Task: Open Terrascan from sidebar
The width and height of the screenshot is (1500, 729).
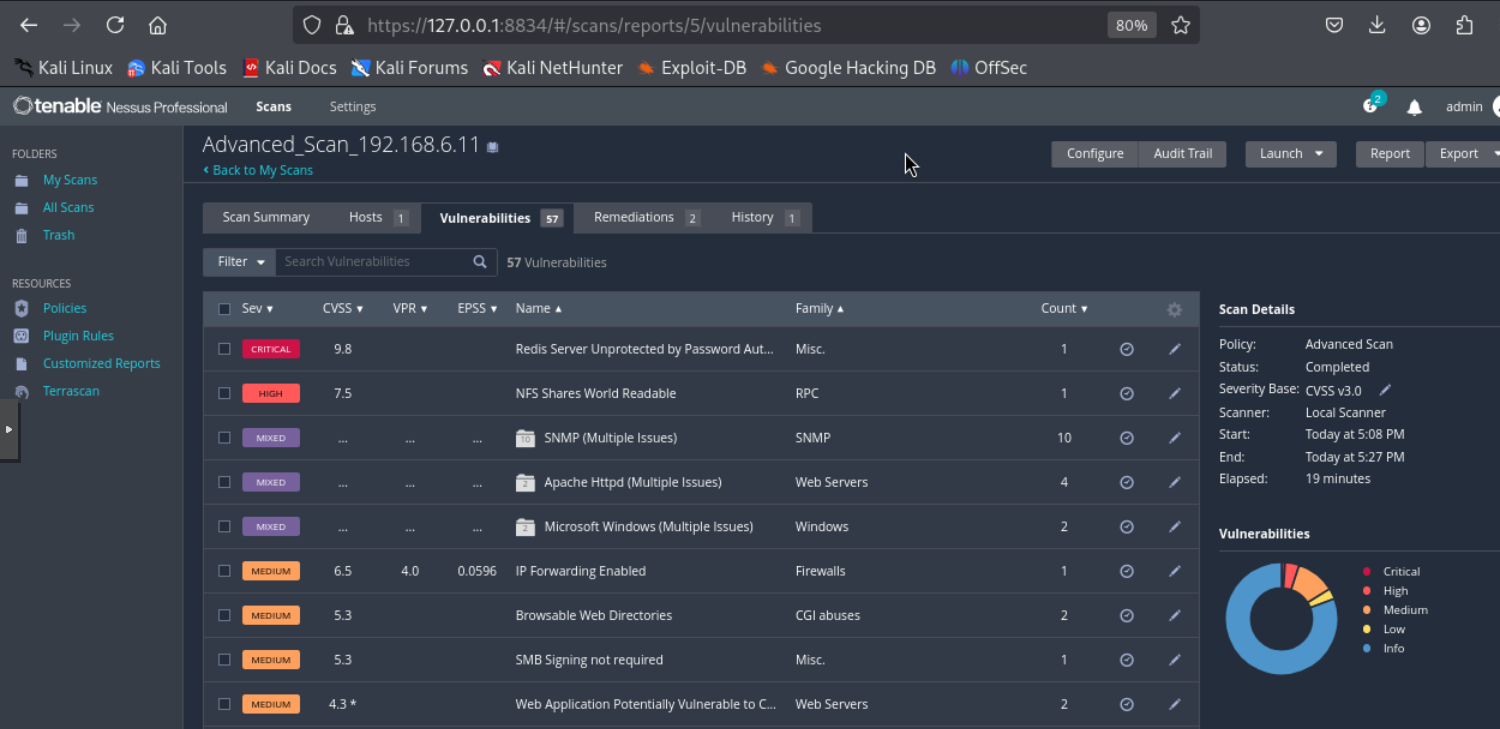Action: tap(71, 391)
